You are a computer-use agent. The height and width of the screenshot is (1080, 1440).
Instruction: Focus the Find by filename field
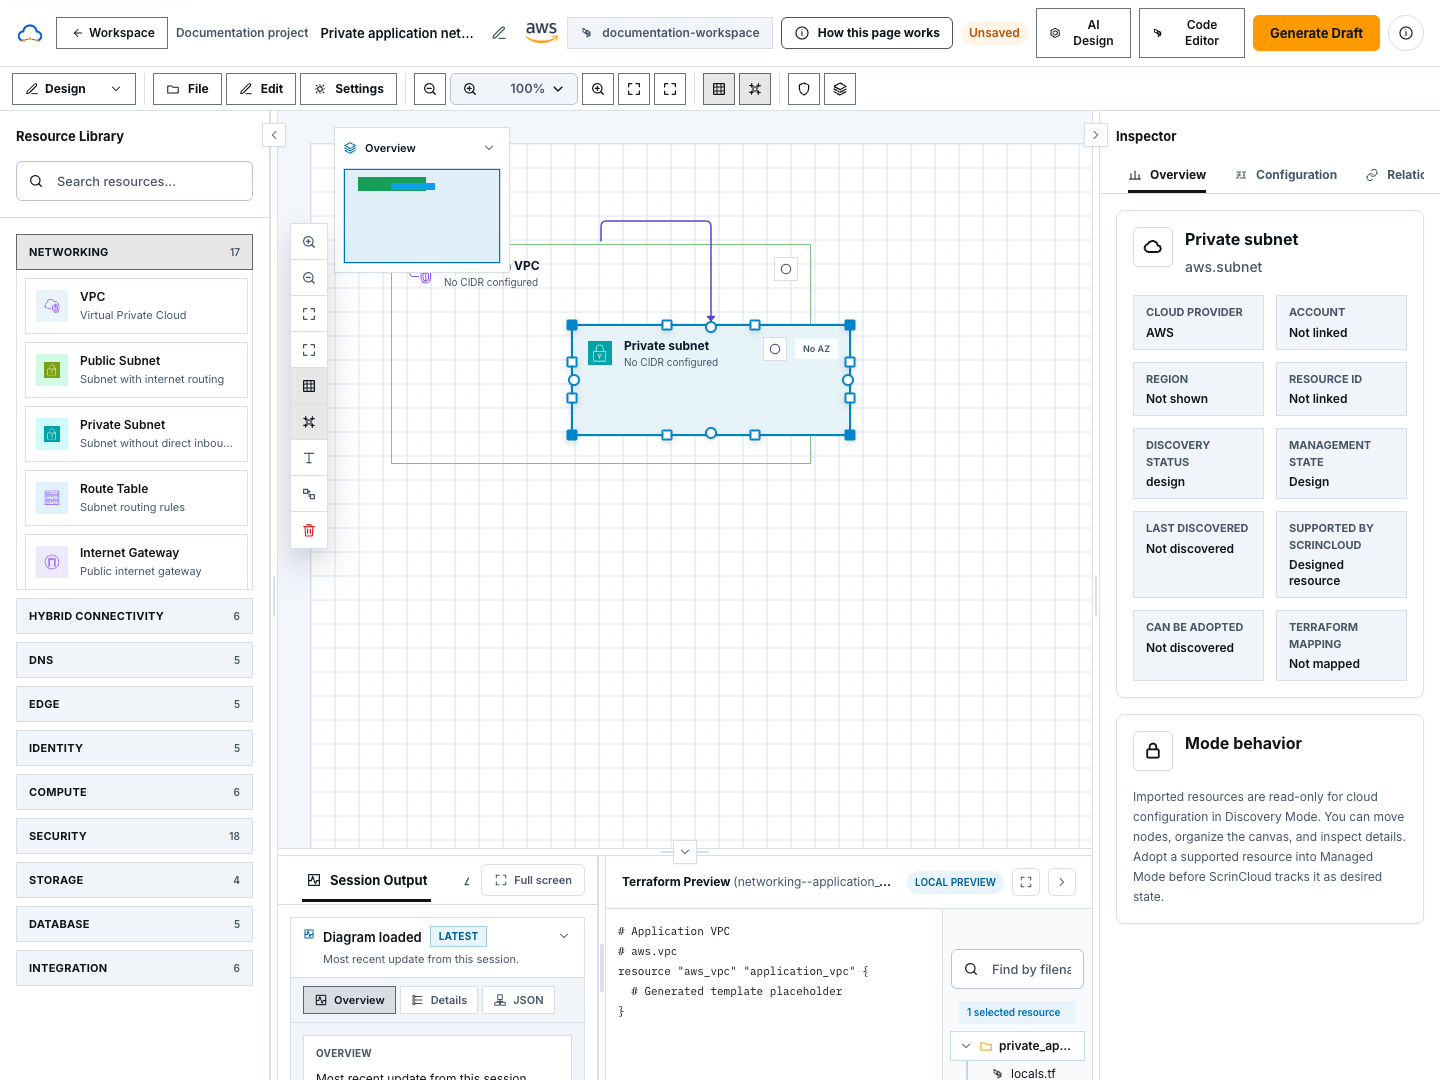[1017, 969]
